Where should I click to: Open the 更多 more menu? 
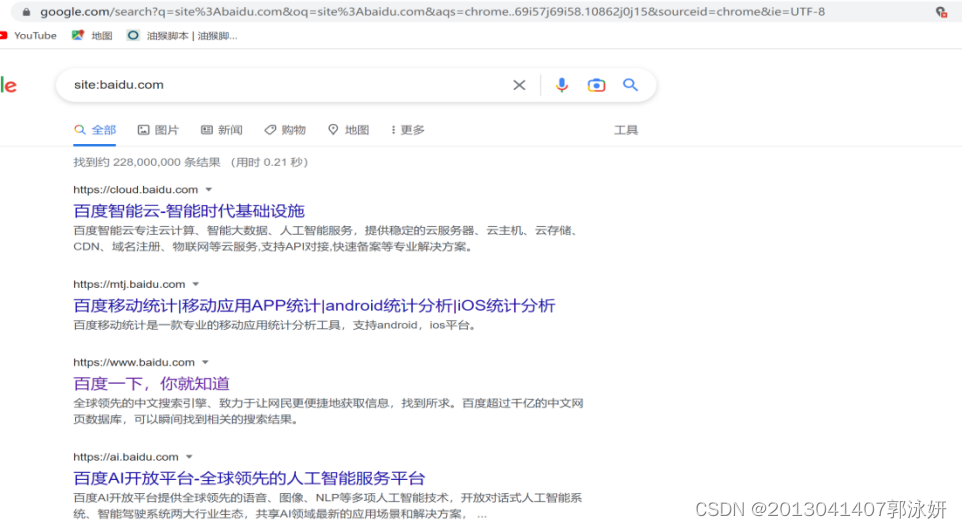pos(407,130)
